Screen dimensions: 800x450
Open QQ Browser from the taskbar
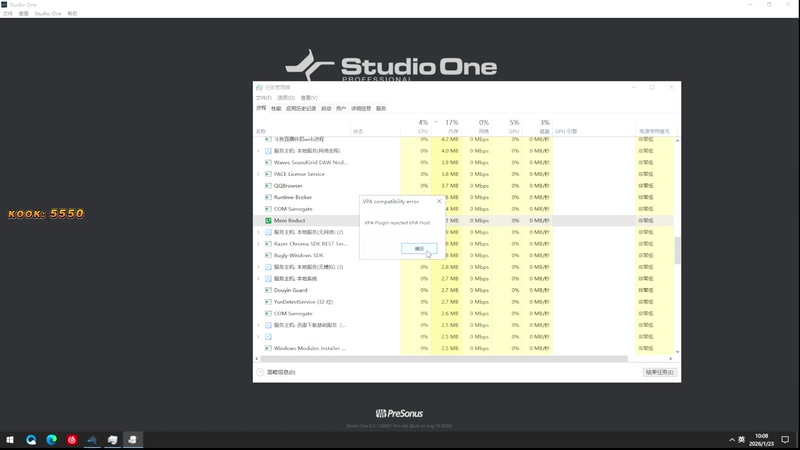31,440
